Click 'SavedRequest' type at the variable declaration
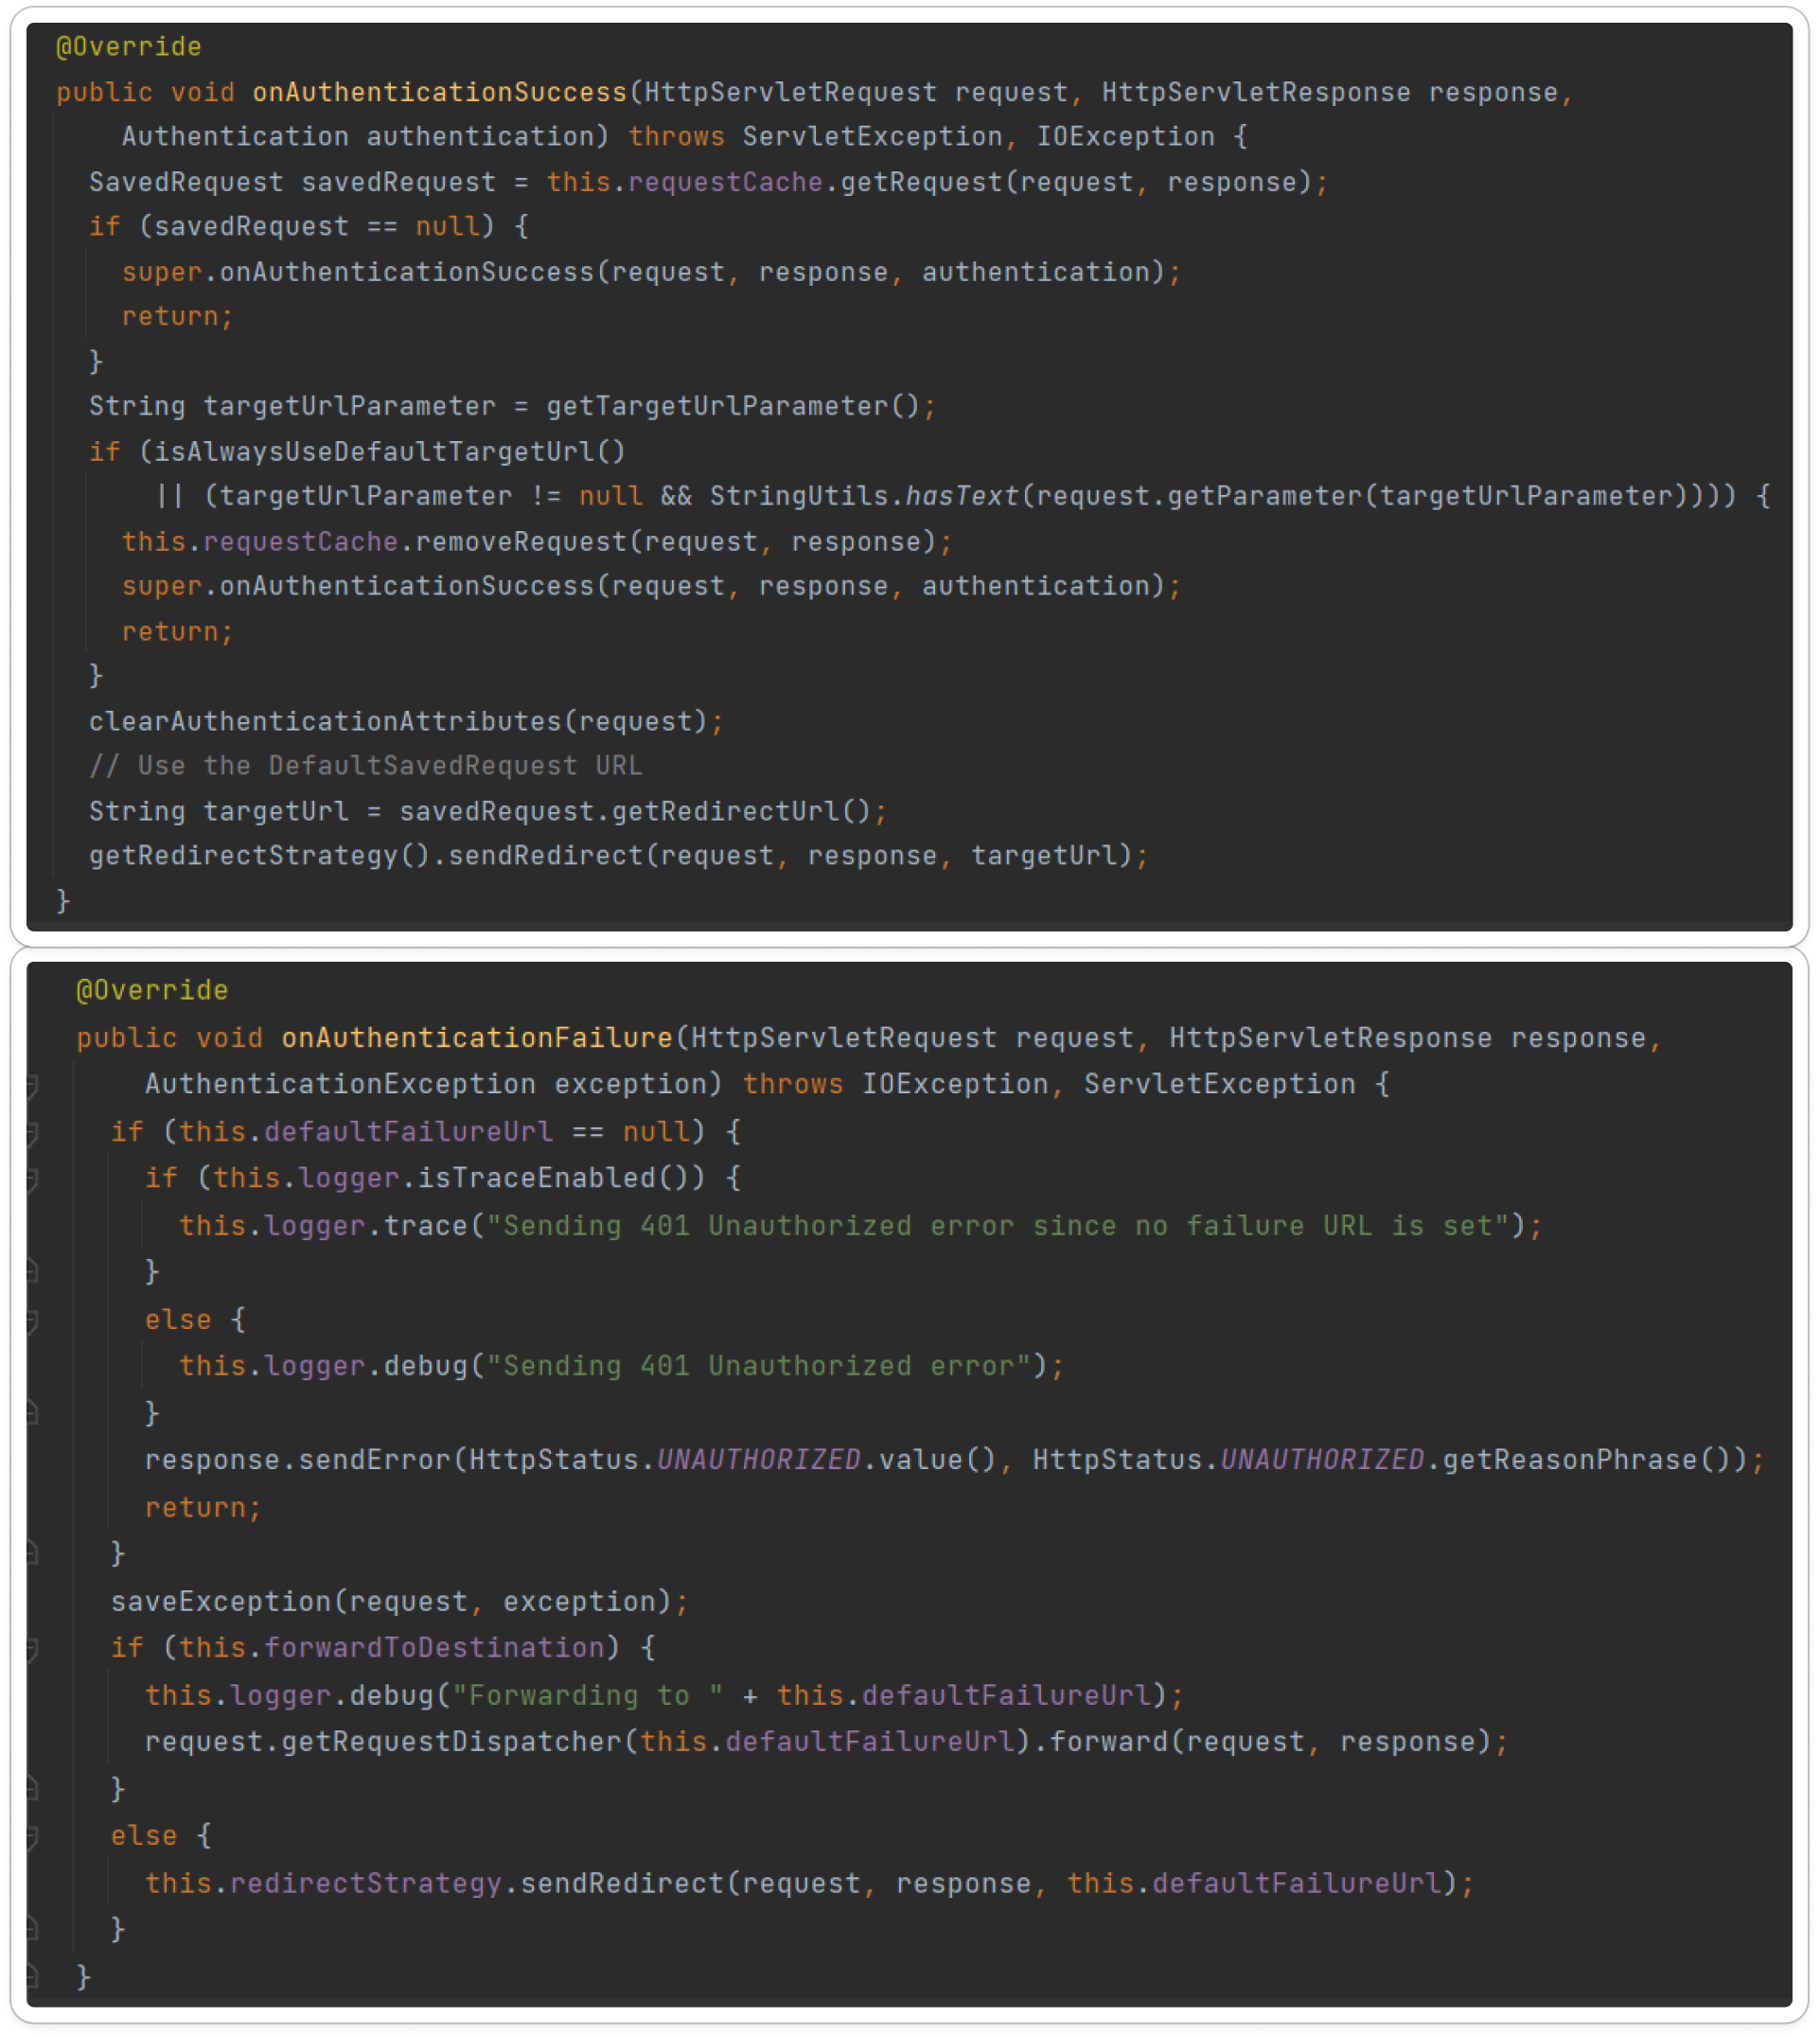The width and height of the screenshot is (1820, 2038). click(186, 182)
